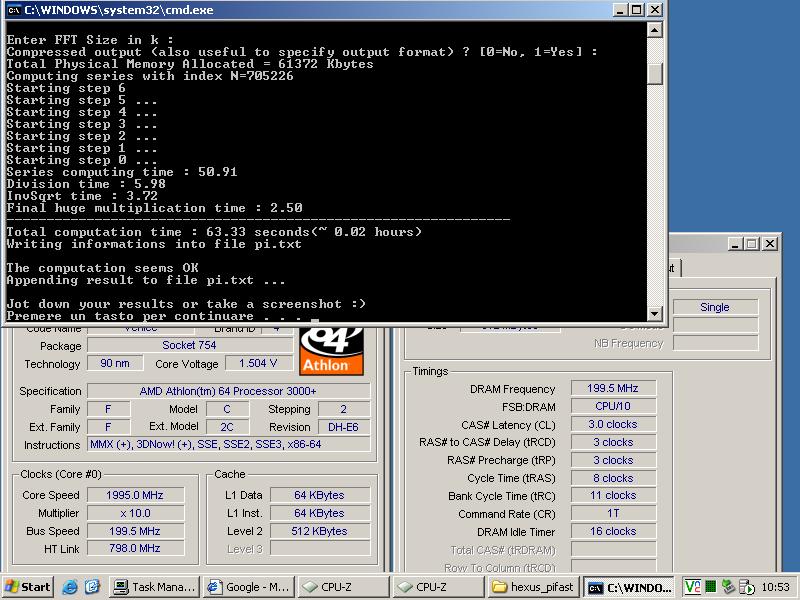Click the Internet Explorer quick launch icon
The width and height of the screenshot is (800, 600).
70,587
